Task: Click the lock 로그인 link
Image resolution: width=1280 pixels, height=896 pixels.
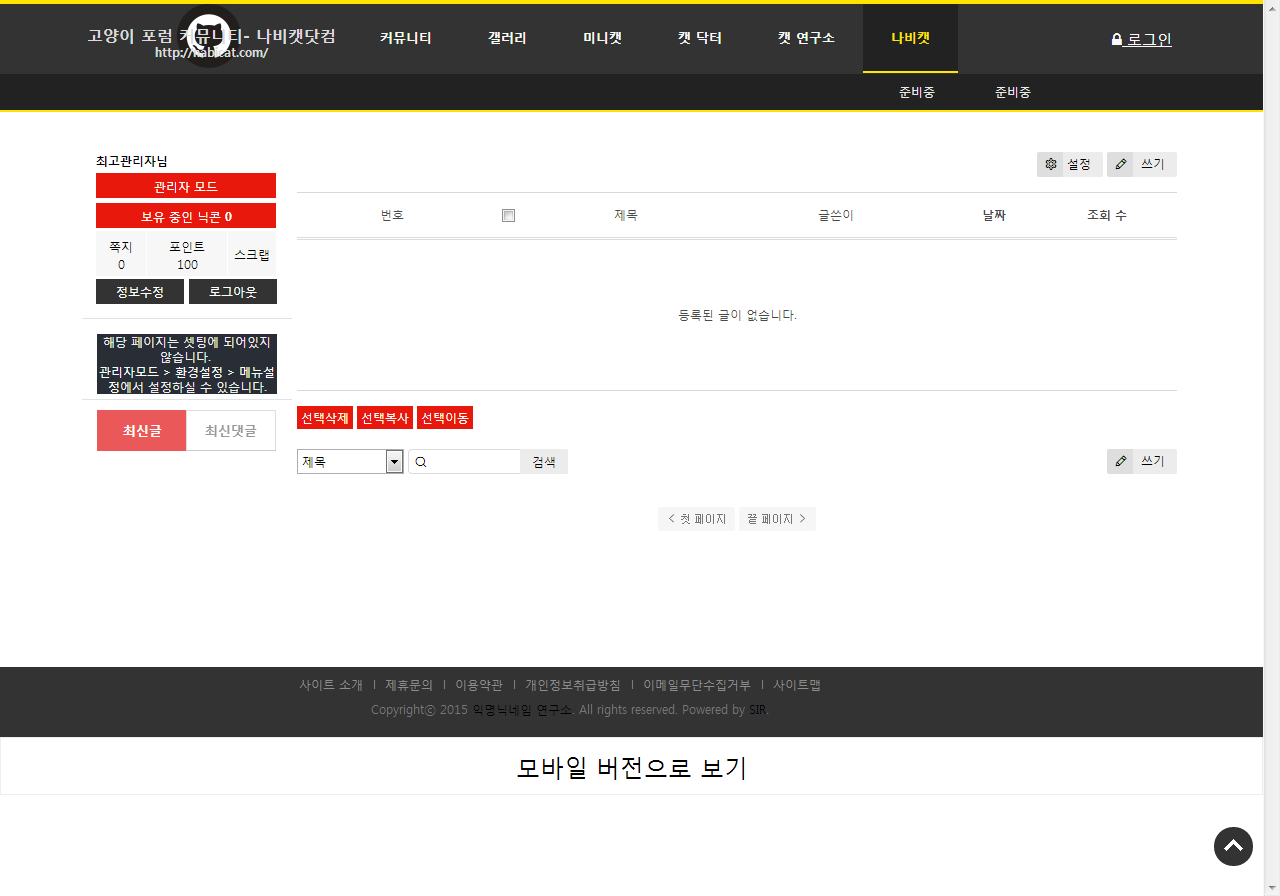Action: click(x=1141, y=40)
